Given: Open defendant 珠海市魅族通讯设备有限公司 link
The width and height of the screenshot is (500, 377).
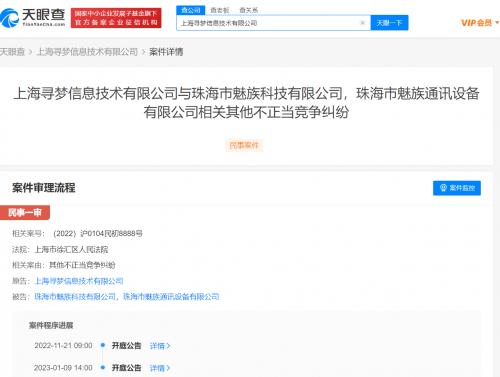Looking at the screenshot, I should click(x=171, y=296).
